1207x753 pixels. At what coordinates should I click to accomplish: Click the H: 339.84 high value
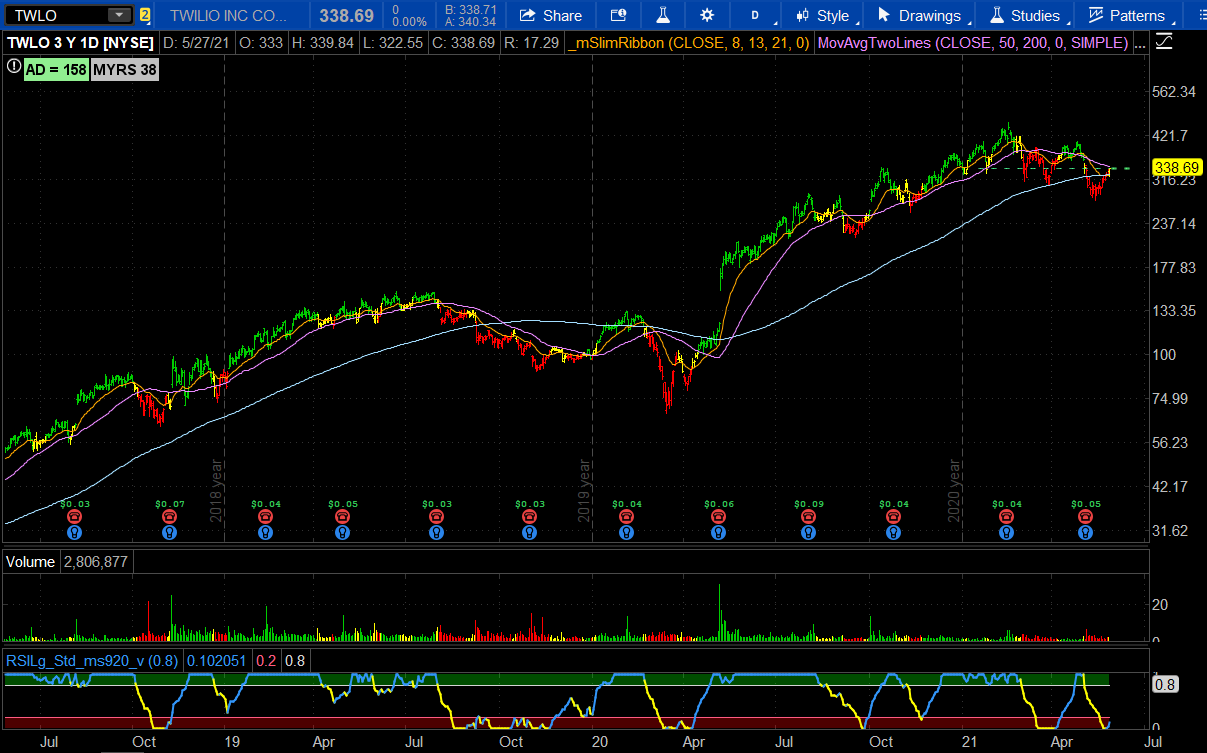pyautogui.click(x=323, y=43)
